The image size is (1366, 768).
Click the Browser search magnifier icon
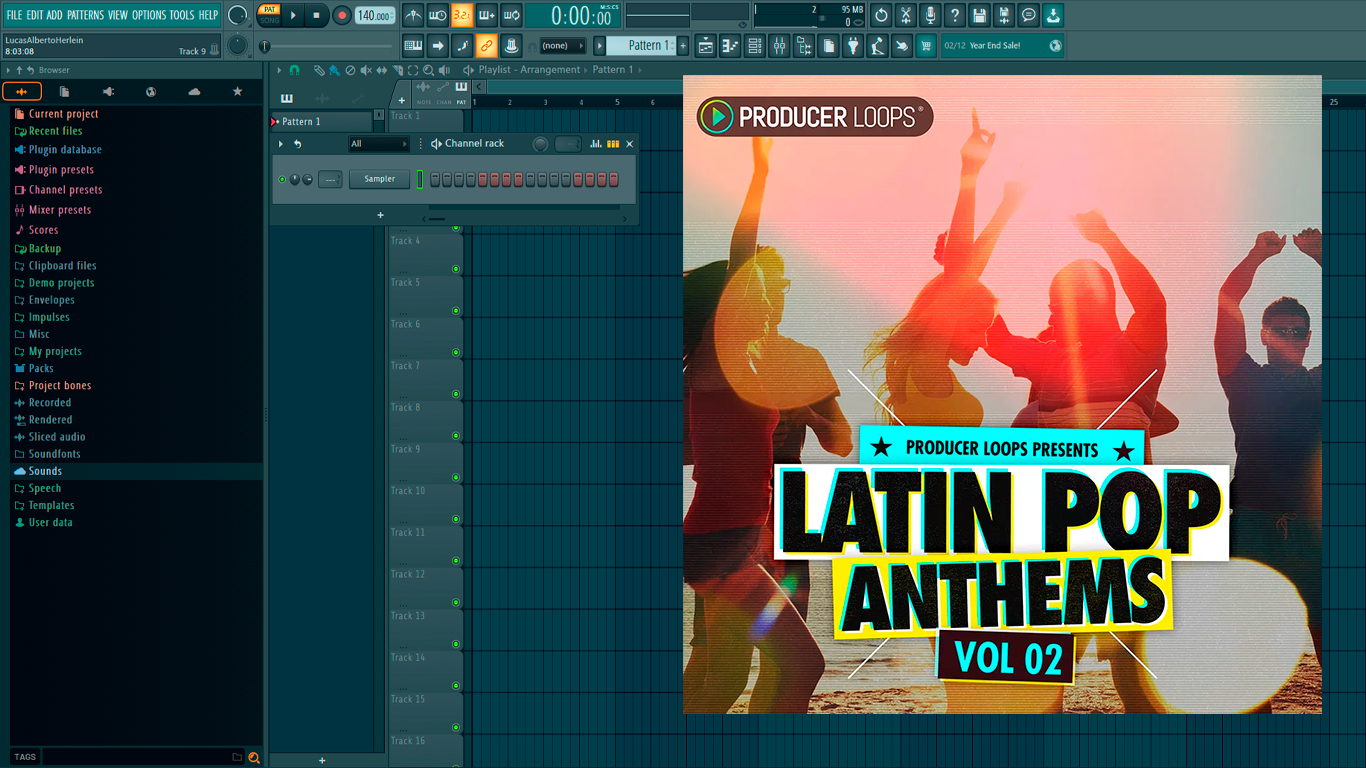click(x=254, y=757)
